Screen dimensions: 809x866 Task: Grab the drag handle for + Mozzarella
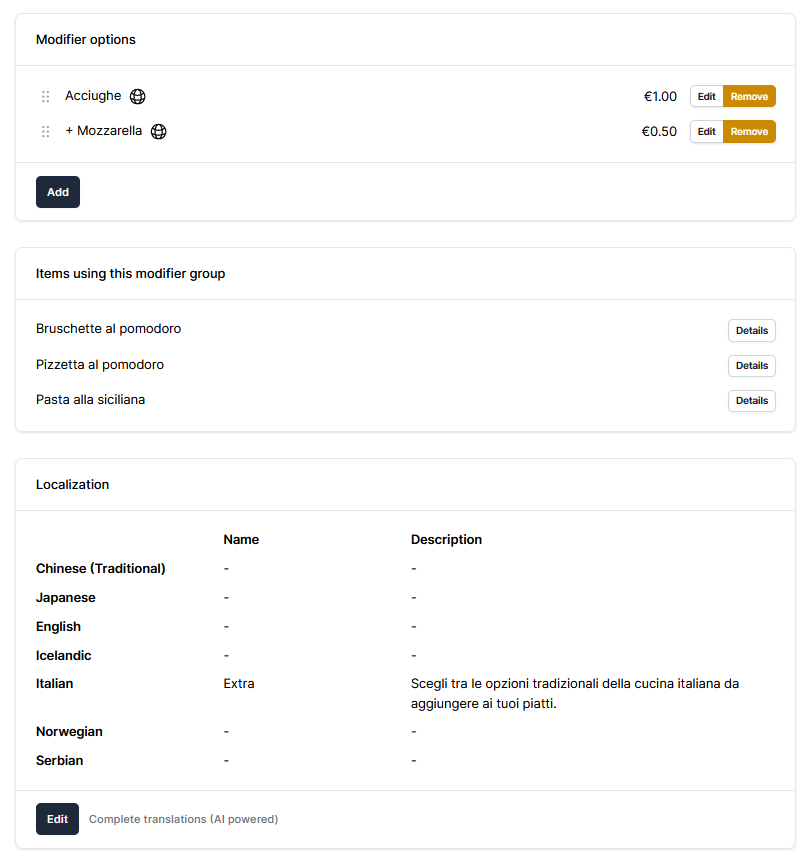pyautogui.click(x=46, y=132)
